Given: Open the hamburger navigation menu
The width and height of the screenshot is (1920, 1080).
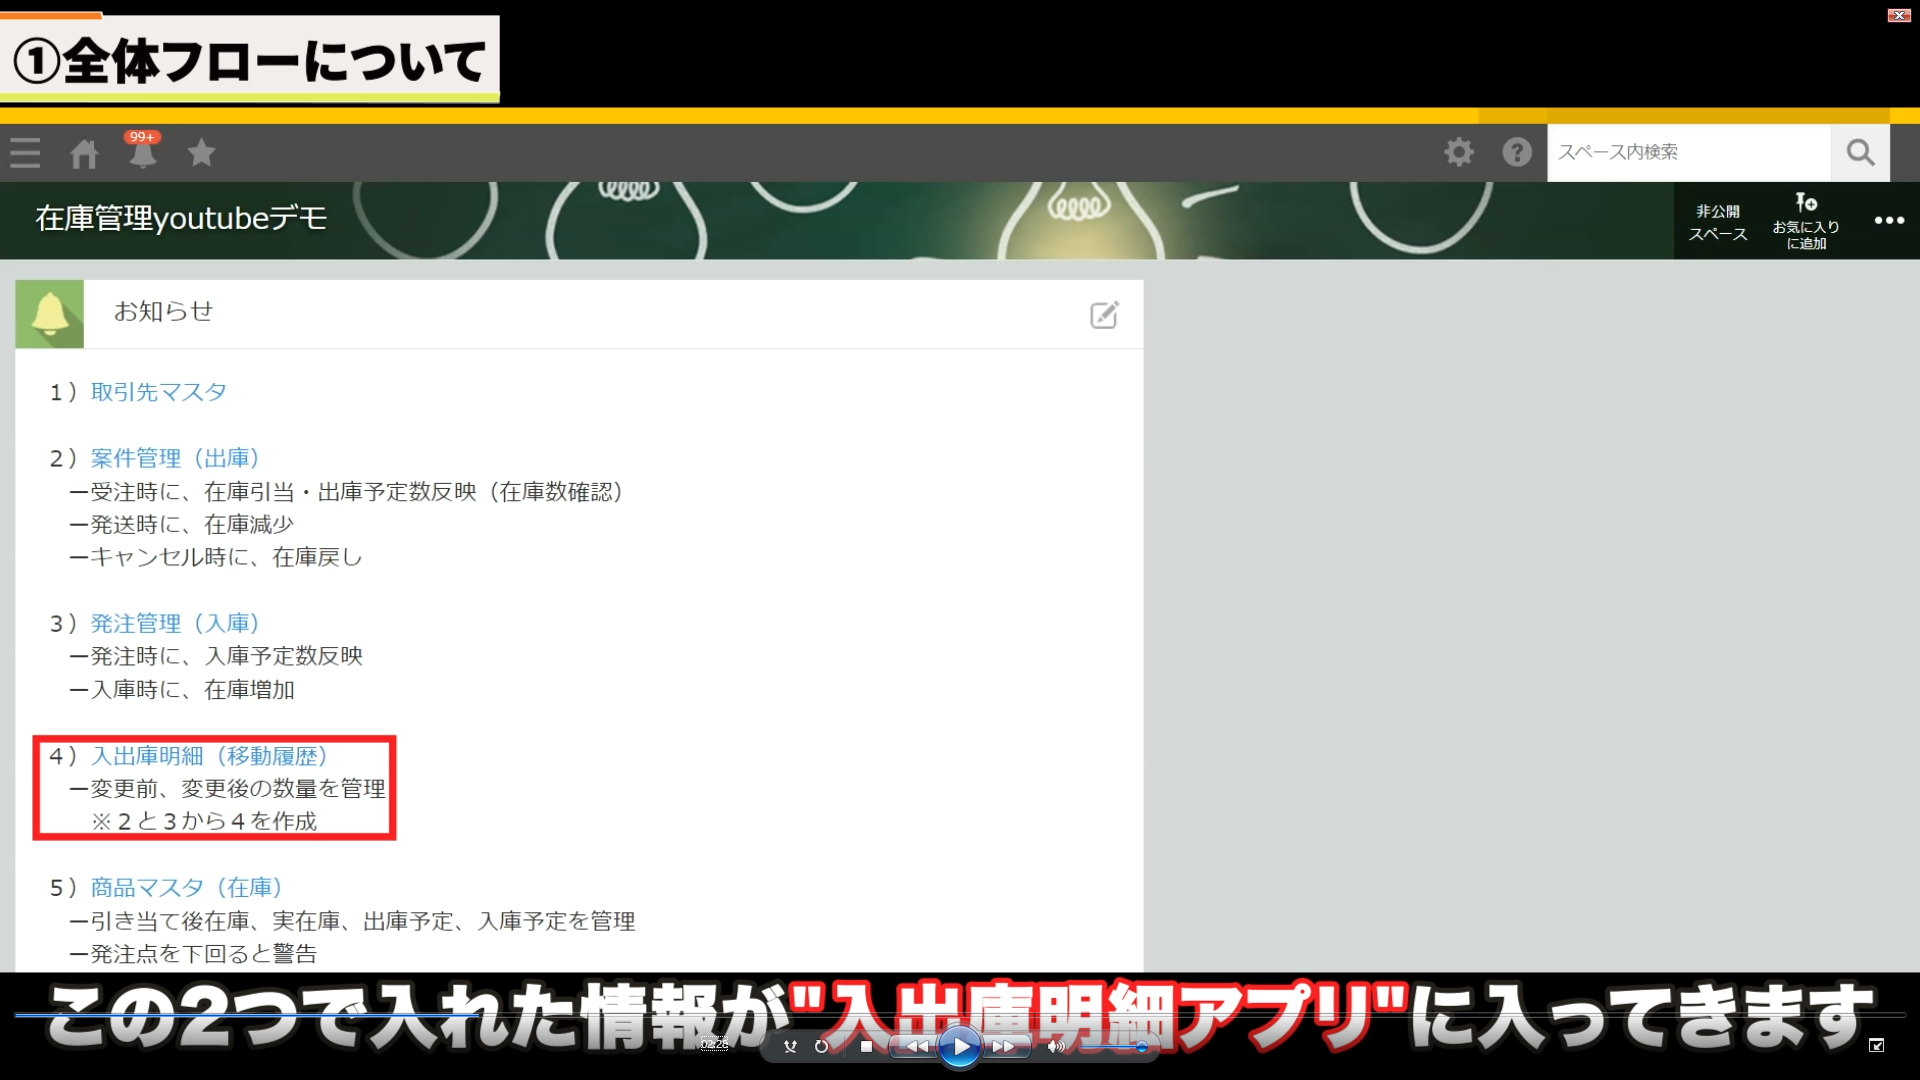Looking at the screenshot, I should (x=25, y=153).
